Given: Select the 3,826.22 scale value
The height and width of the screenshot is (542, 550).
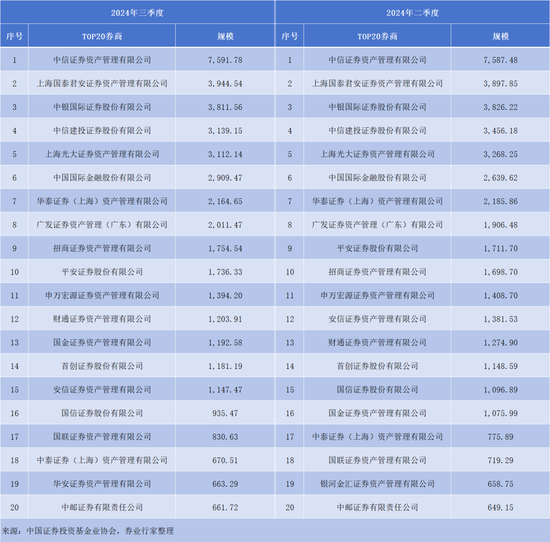Looking at the screenshot, I should pyautogui.click(x=501, y=107).
